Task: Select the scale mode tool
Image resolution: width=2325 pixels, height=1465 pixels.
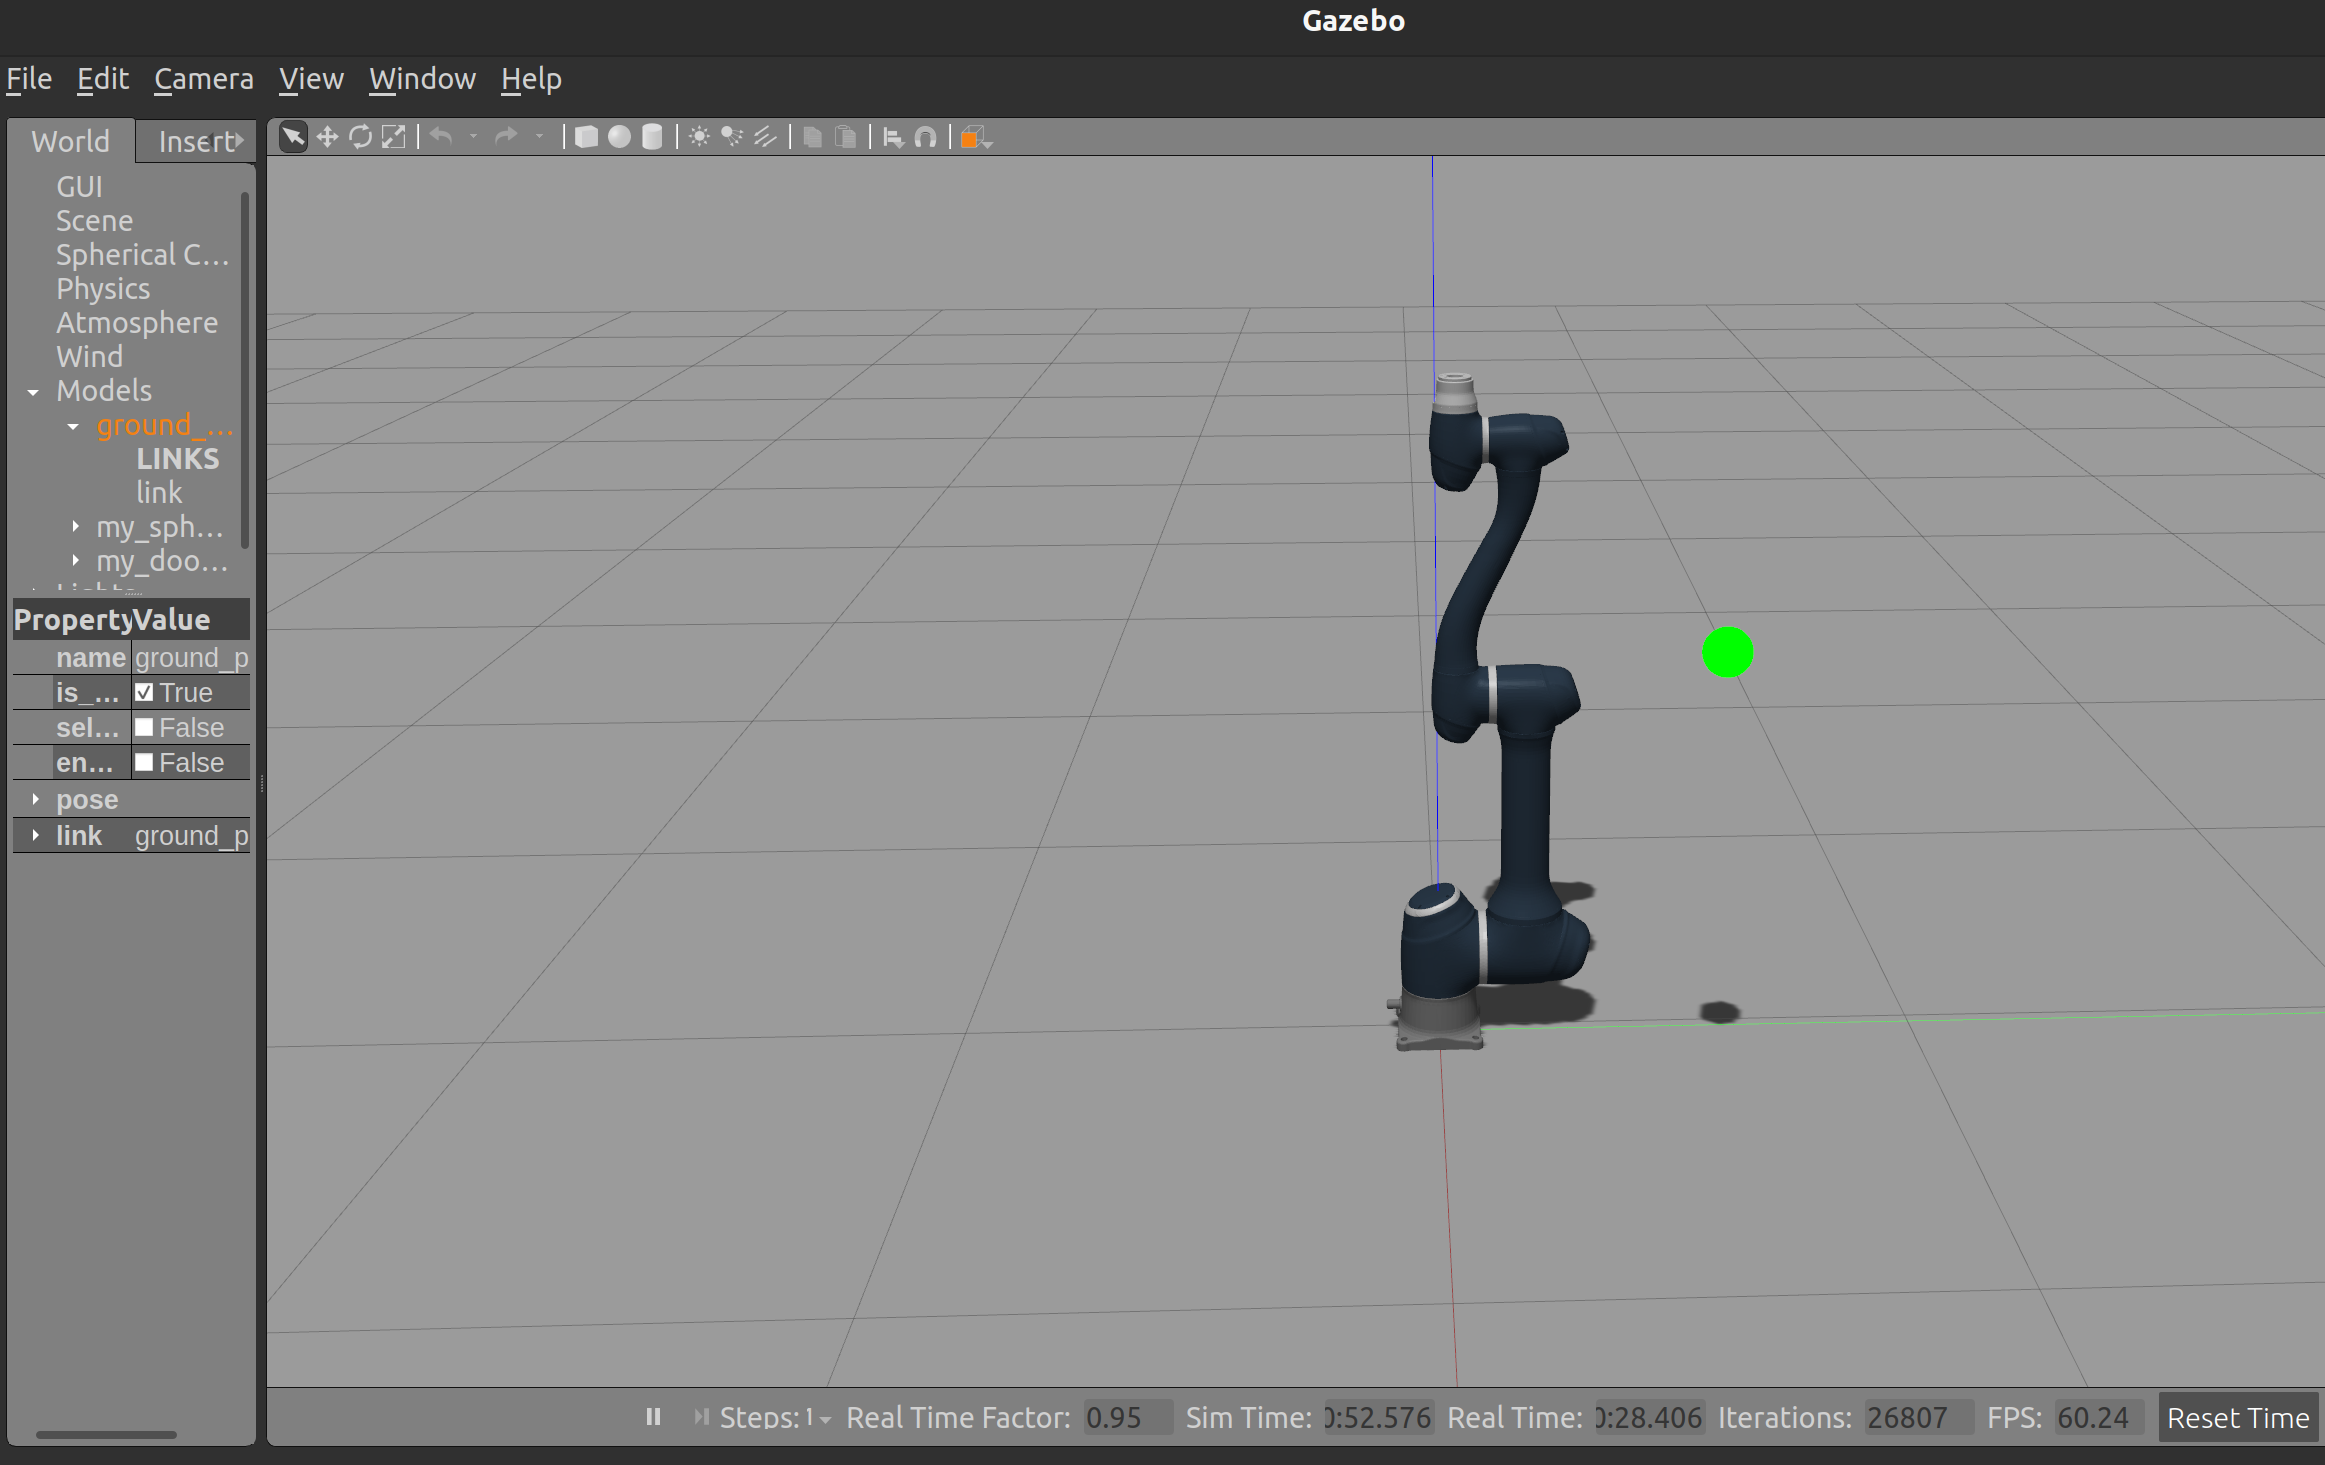Action: pyautogui.click(x=394, y=137)
